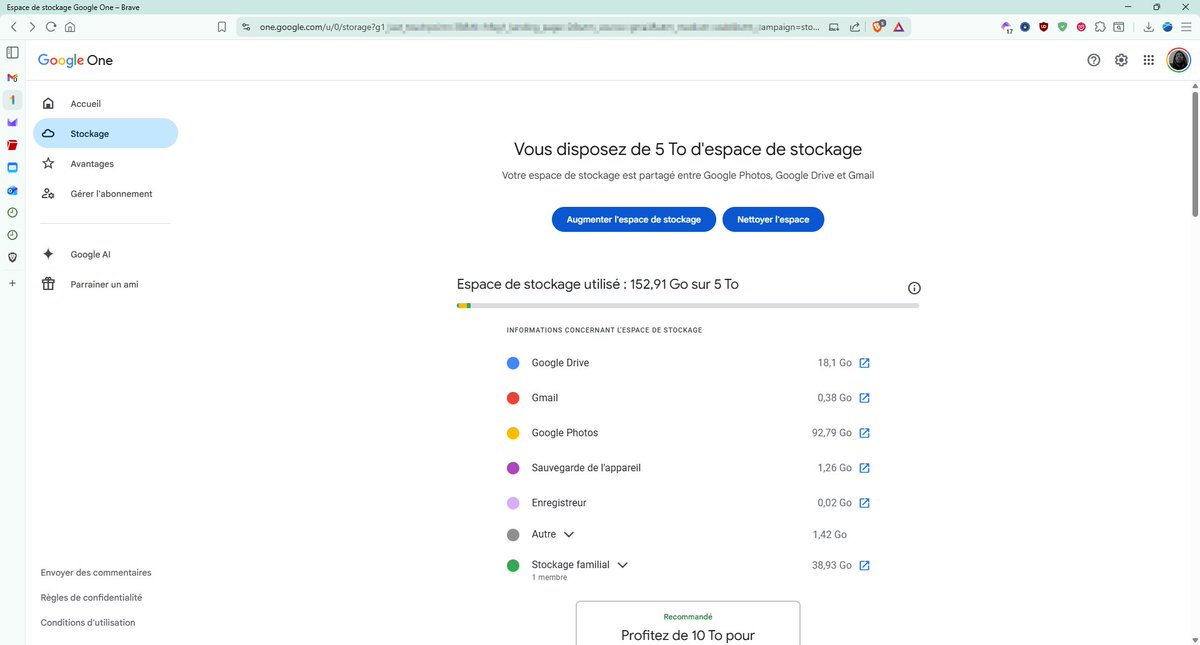Click the Brave Shields lion icon
This screenshot has width=1200, height=645.
coord(879,27)
